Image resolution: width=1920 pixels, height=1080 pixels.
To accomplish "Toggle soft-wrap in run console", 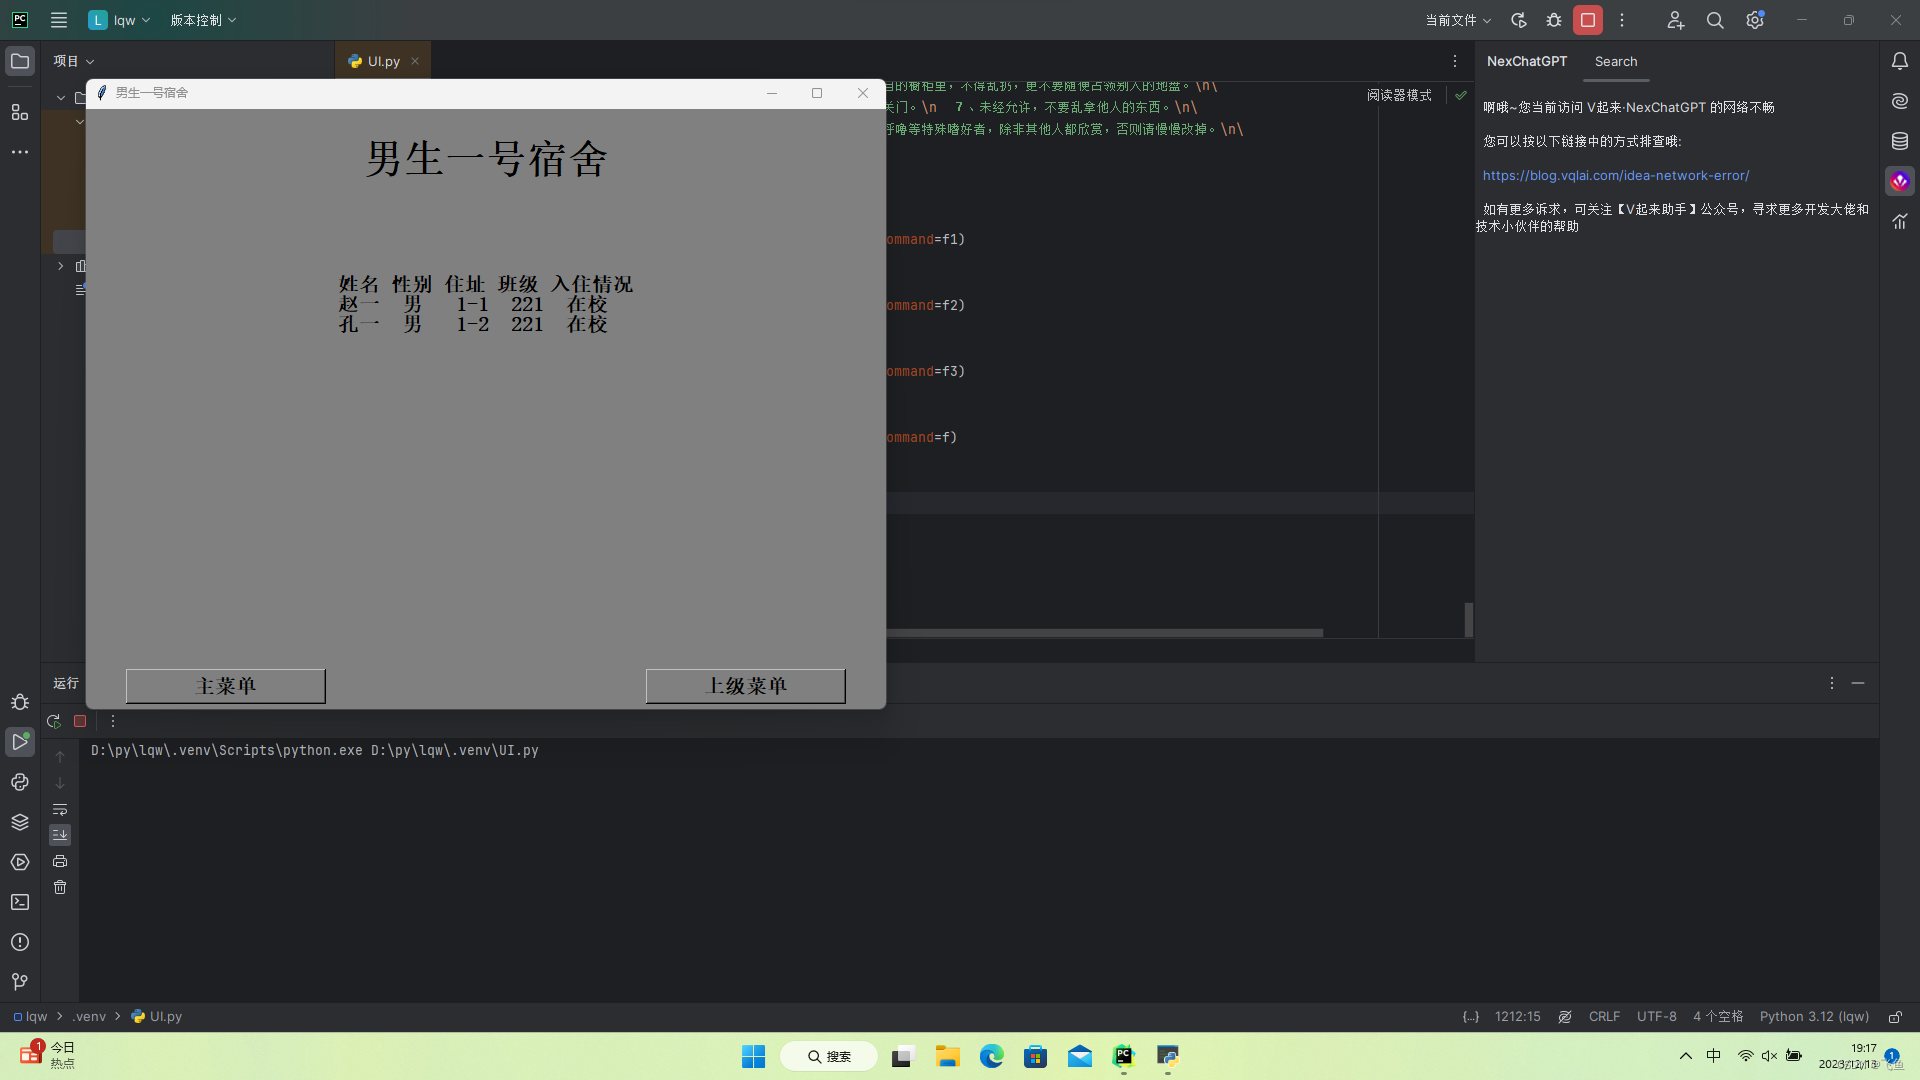I will [x=60, y=809].
